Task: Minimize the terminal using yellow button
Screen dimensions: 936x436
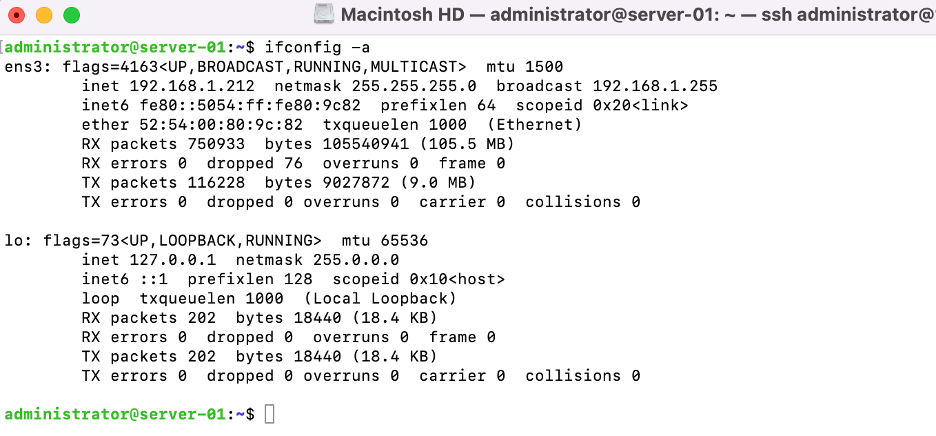Action: click(x=44, y=16)
